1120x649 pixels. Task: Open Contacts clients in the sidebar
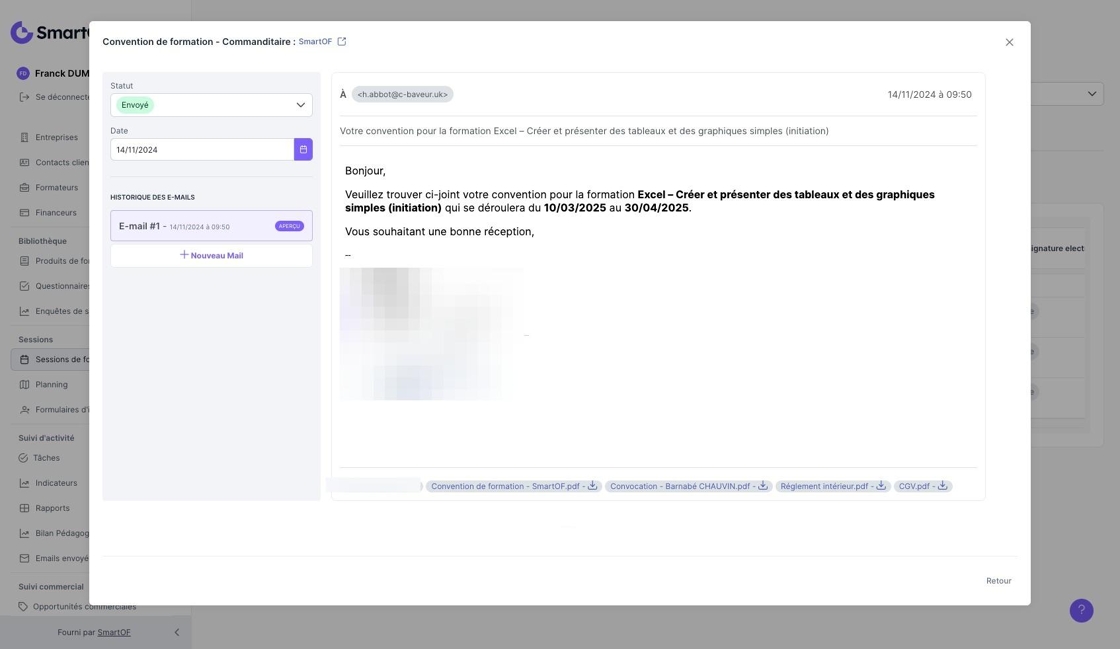(62, 162)
